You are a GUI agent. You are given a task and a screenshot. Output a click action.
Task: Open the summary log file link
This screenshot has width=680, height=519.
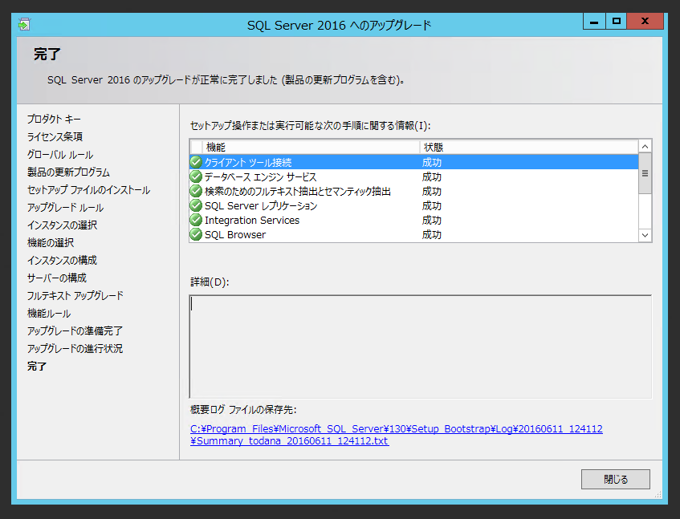pyautogui.click(x=396, y=435)
